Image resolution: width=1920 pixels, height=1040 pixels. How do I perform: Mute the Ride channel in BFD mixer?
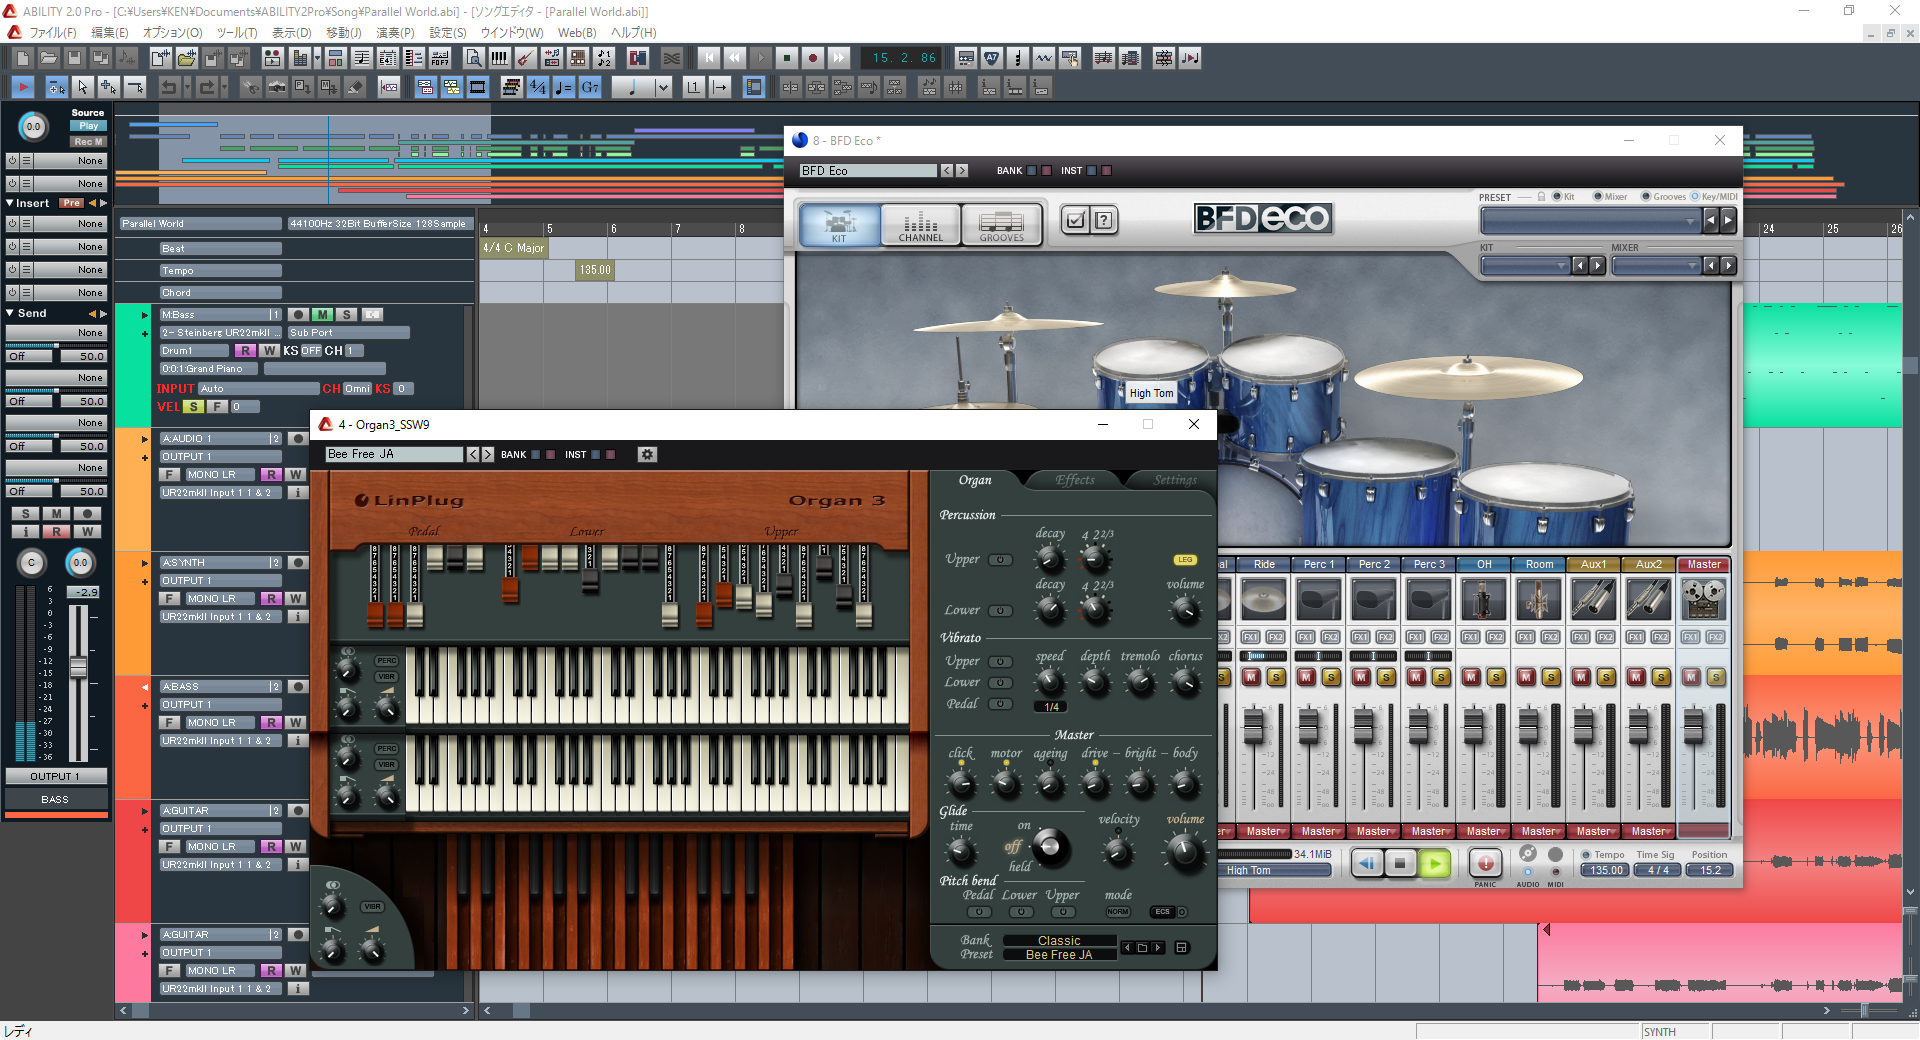1251,677
